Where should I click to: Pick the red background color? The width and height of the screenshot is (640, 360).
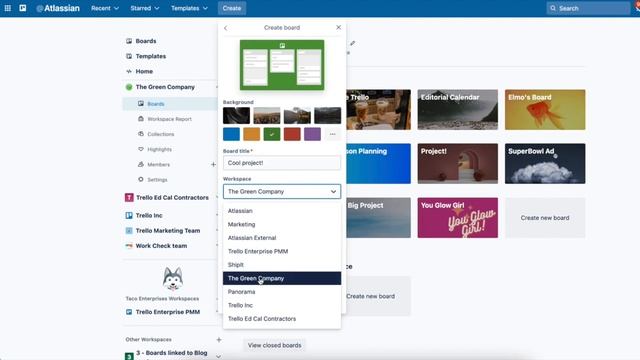click(x=292, y=134)
